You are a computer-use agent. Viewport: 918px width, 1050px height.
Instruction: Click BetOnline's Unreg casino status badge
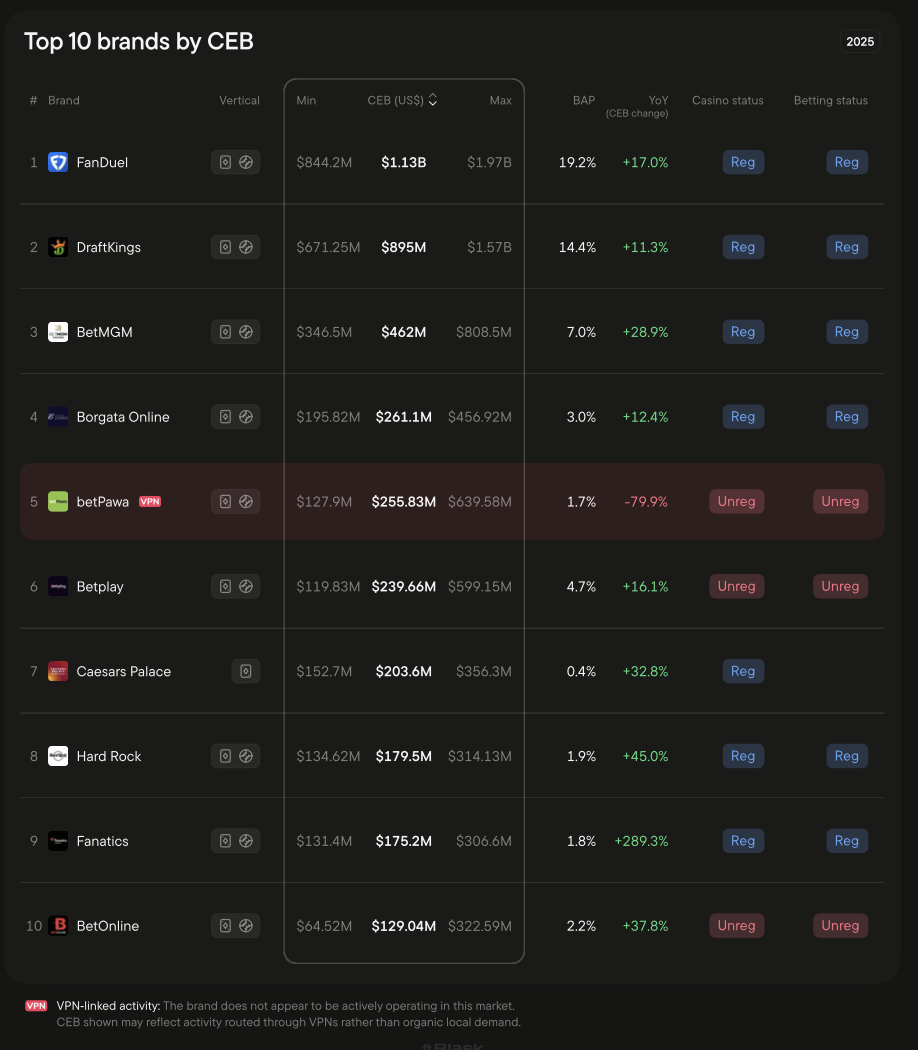(x=737, y=925)
